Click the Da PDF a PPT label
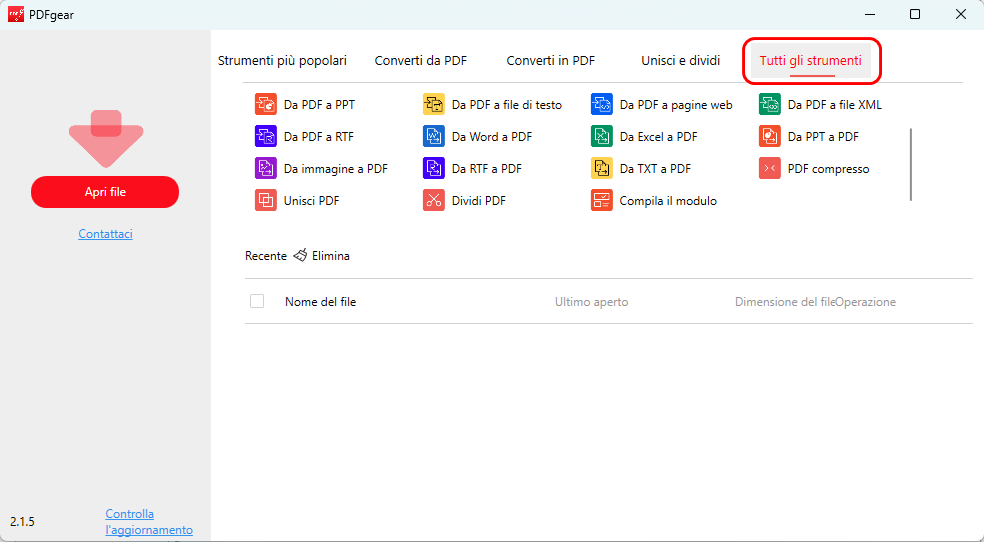The width and height of the screenshot is (984, 542). [x=319, y=105]
